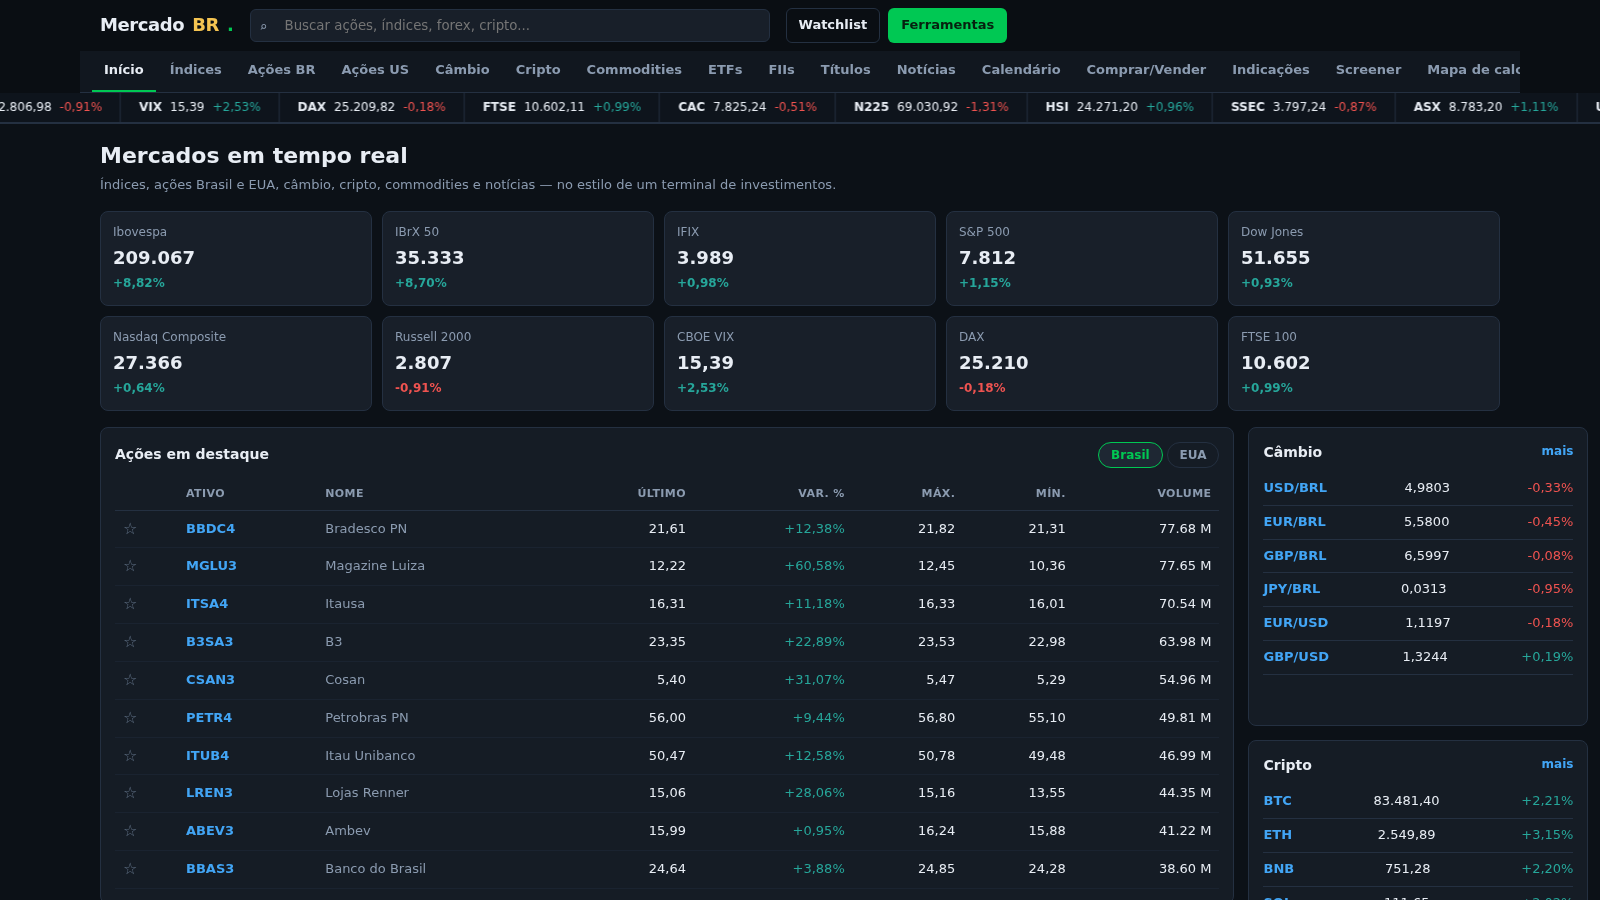This screenshot has width=1600, height=900.
Task: Add ITSA4 to favorites with star
Action: (x=130, y=604)
